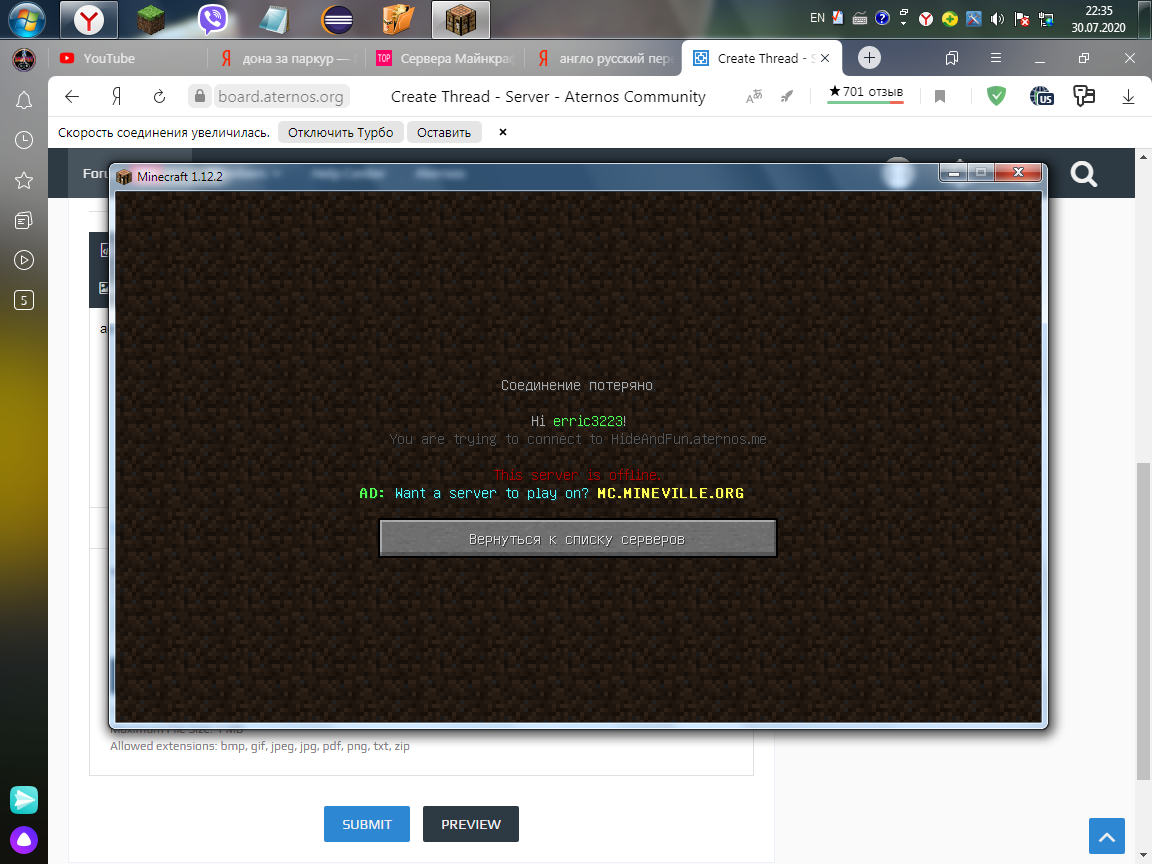Click the dark PREVIEW button
This screenshot has width=1152, height=864.
tap(471, 824)
